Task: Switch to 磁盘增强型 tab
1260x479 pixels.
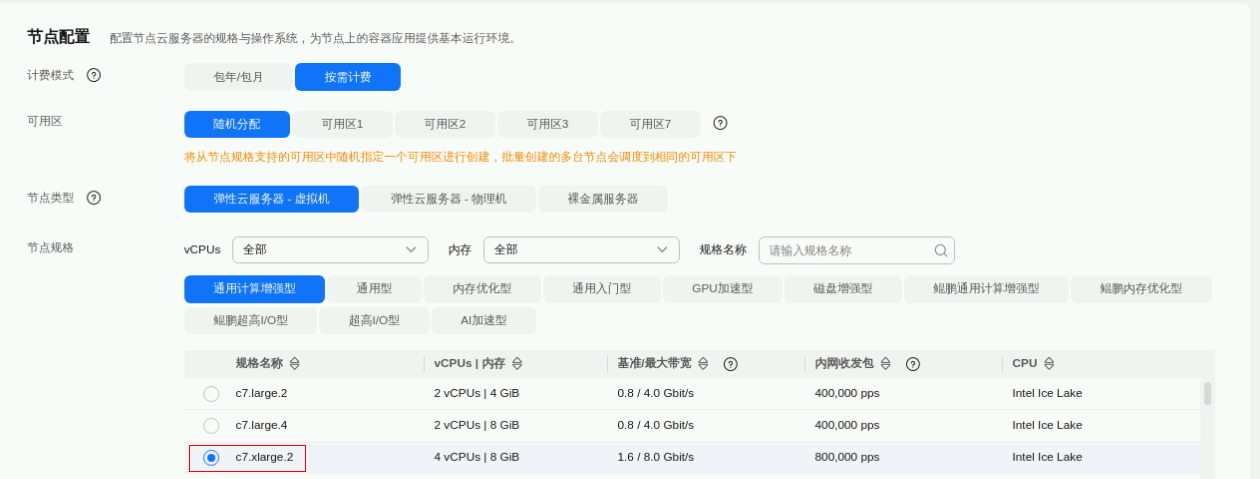Action: coord(843,289)
